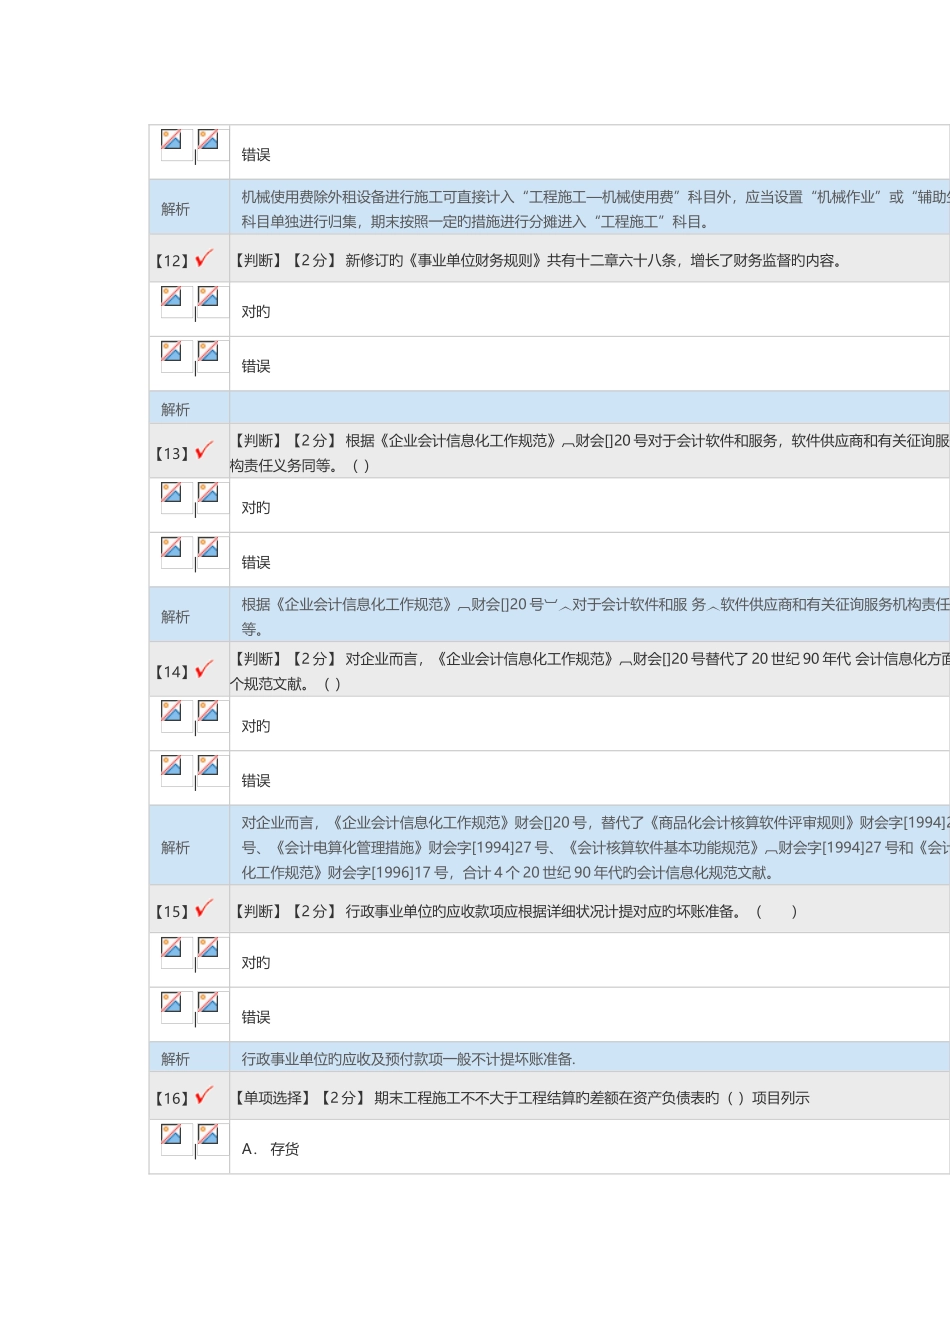950x1344 pixels.
Task: Click question 16 text about 期末工程施工
Action: [521, 1098]
